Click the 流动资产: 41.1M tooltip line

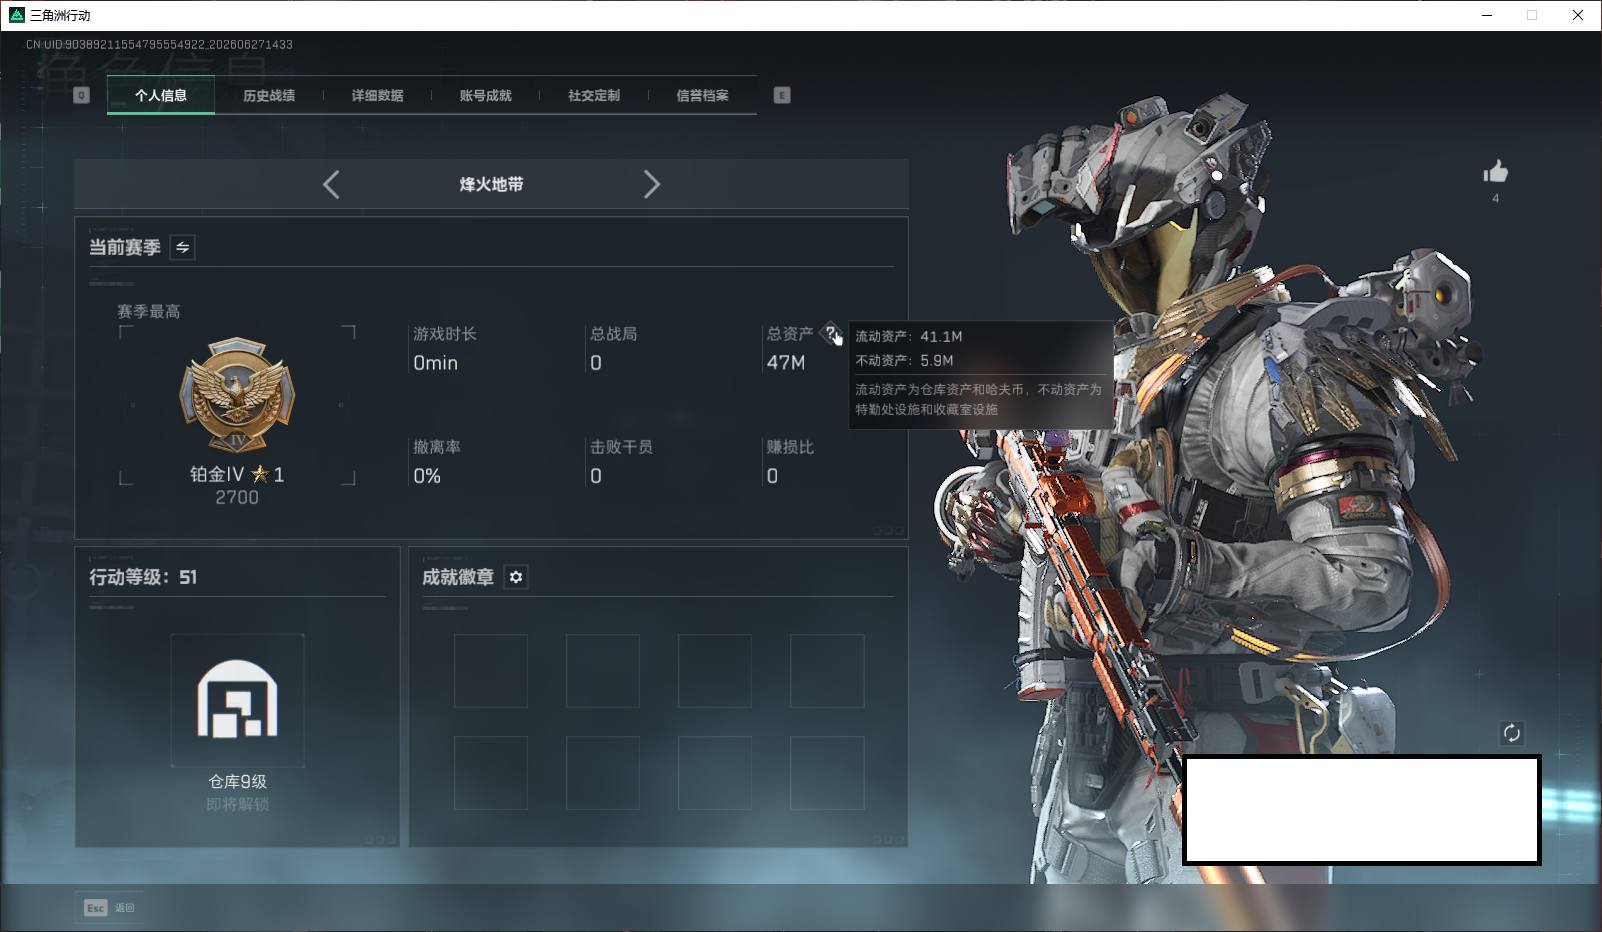(909, 336)
